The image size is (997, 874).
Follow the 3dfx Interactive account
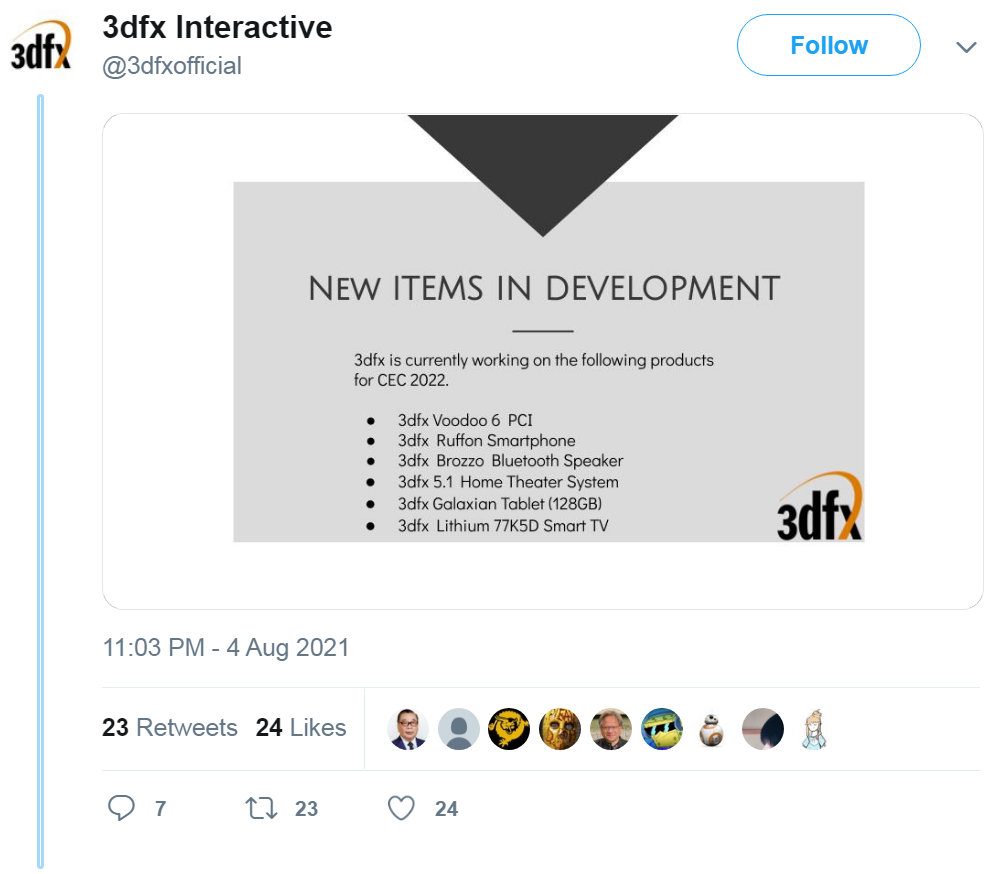click(828, 45)
